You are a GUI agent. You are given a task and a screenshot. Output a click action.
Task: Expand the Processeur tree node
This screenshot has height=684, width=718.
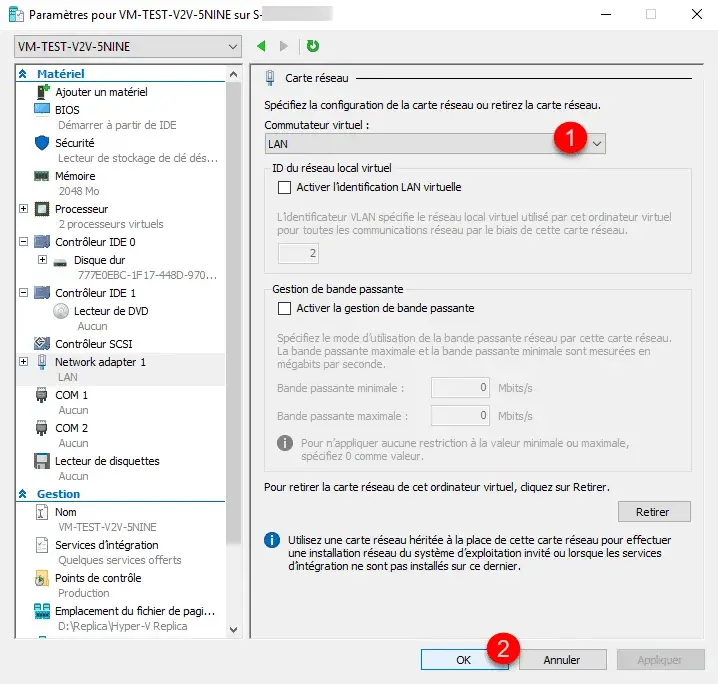click(24, 209)
